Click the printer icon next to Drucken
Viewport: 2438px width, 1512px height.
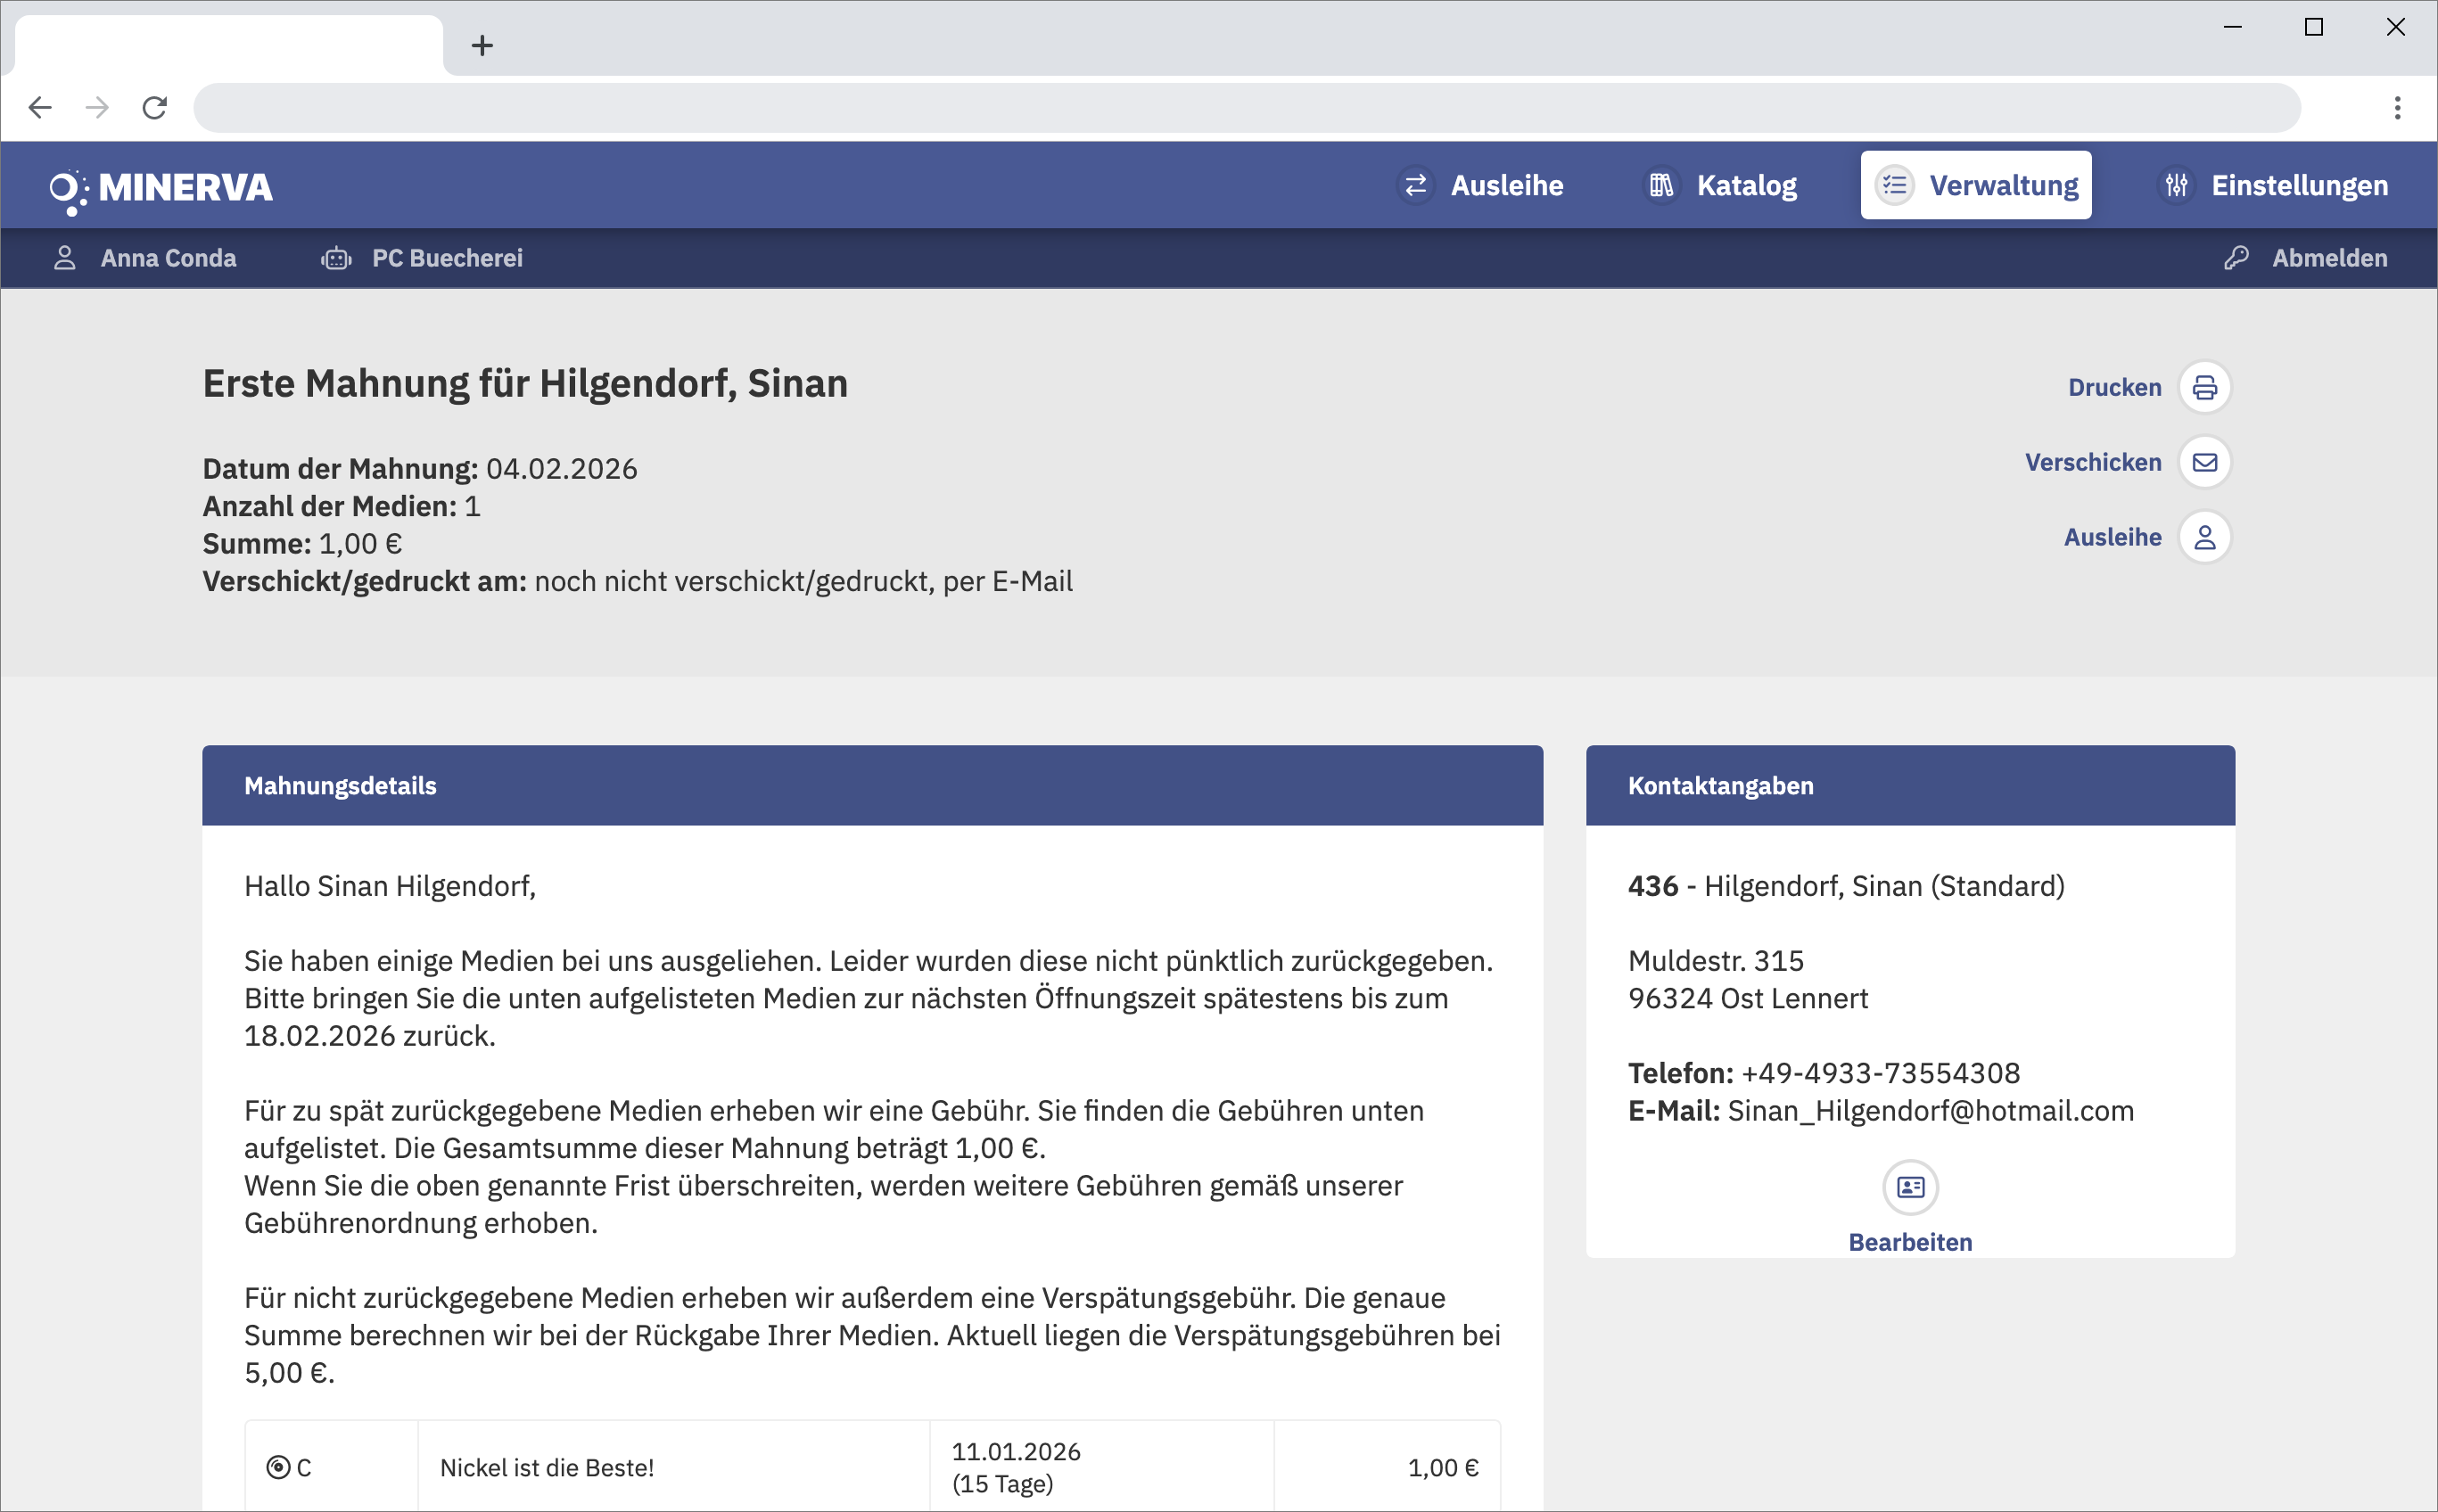click(2204, 387)
